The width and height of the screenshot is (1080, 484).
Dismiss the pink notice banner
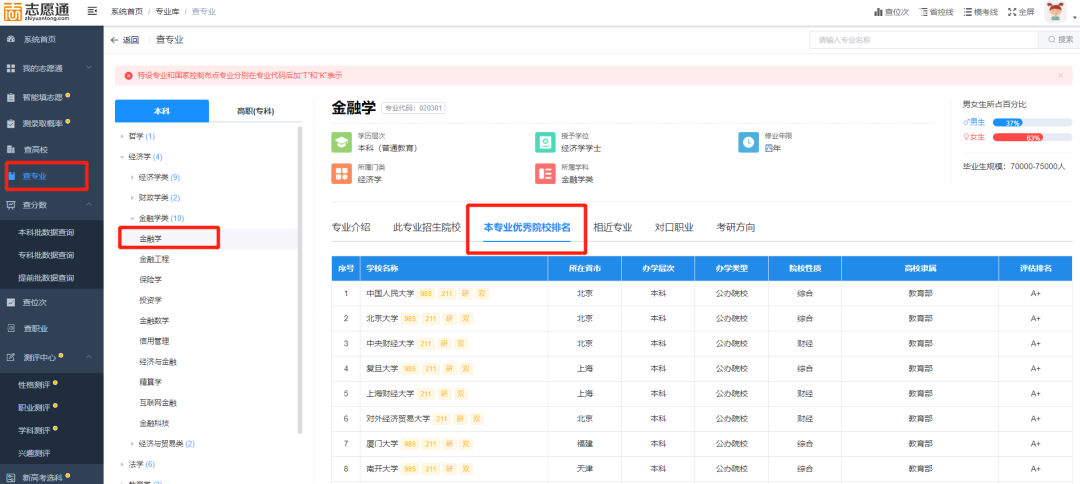[1060, 75]
